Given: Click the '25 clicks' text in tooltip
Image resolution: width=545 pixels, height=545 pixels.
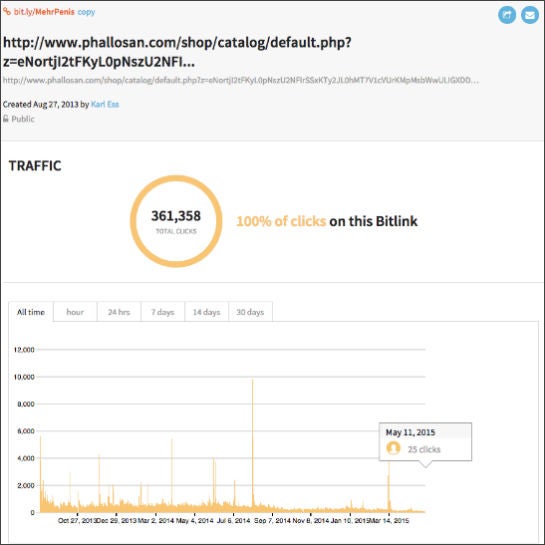Looking at the screenshot, I should (x=424, y=449).
